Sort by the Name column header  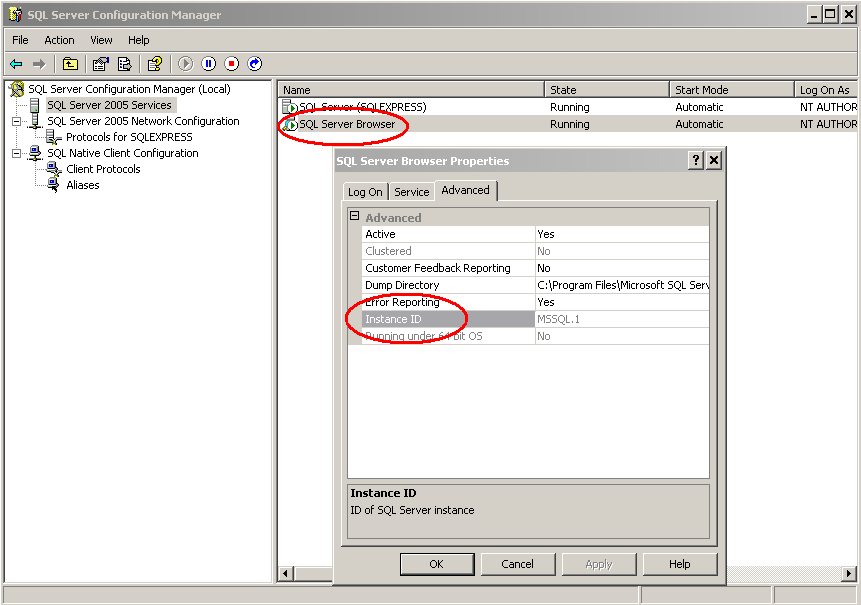(x=411, y=90)
